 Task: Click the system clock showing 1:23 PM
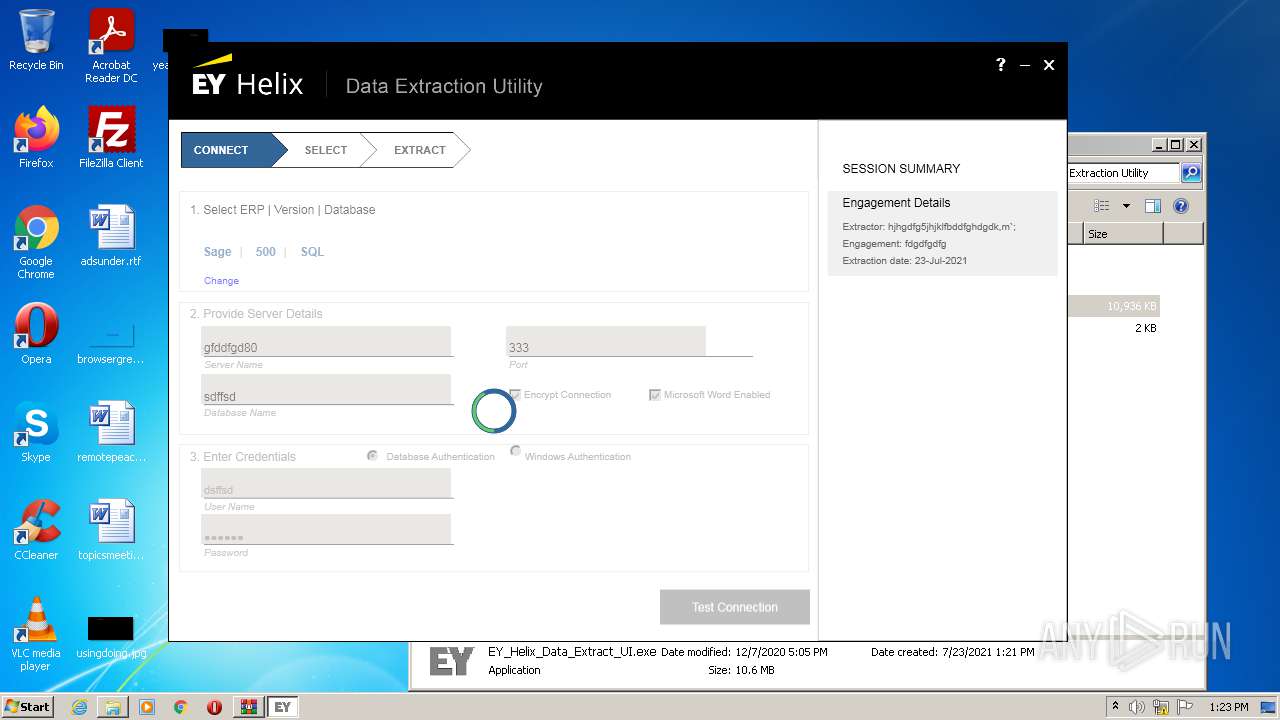point(1228,707)
